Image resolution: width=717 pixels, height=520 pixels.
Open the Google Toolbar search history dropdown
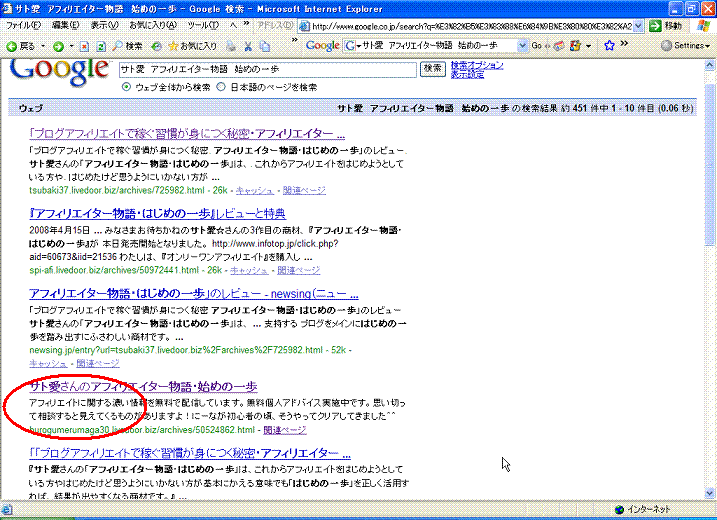tap(522, 45)
